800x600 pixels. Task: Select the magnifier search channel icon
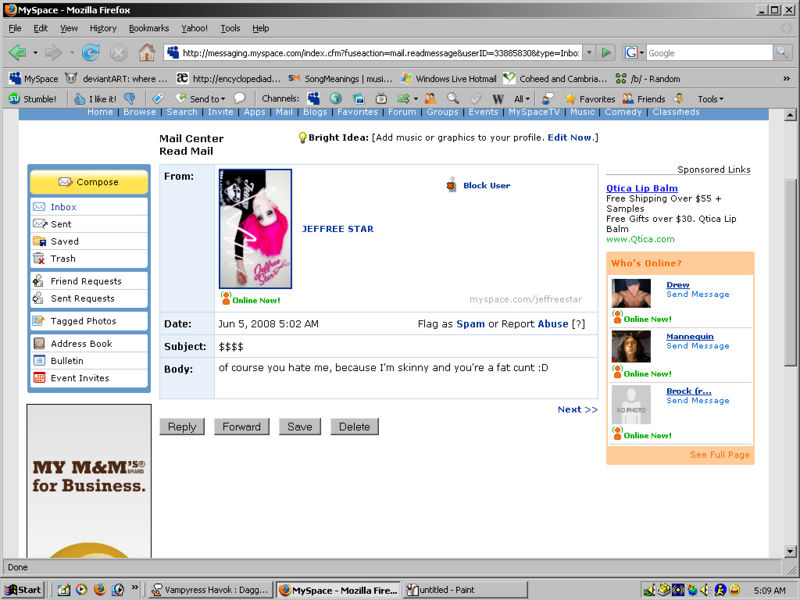pyautogui.click(x=453, y=98)
